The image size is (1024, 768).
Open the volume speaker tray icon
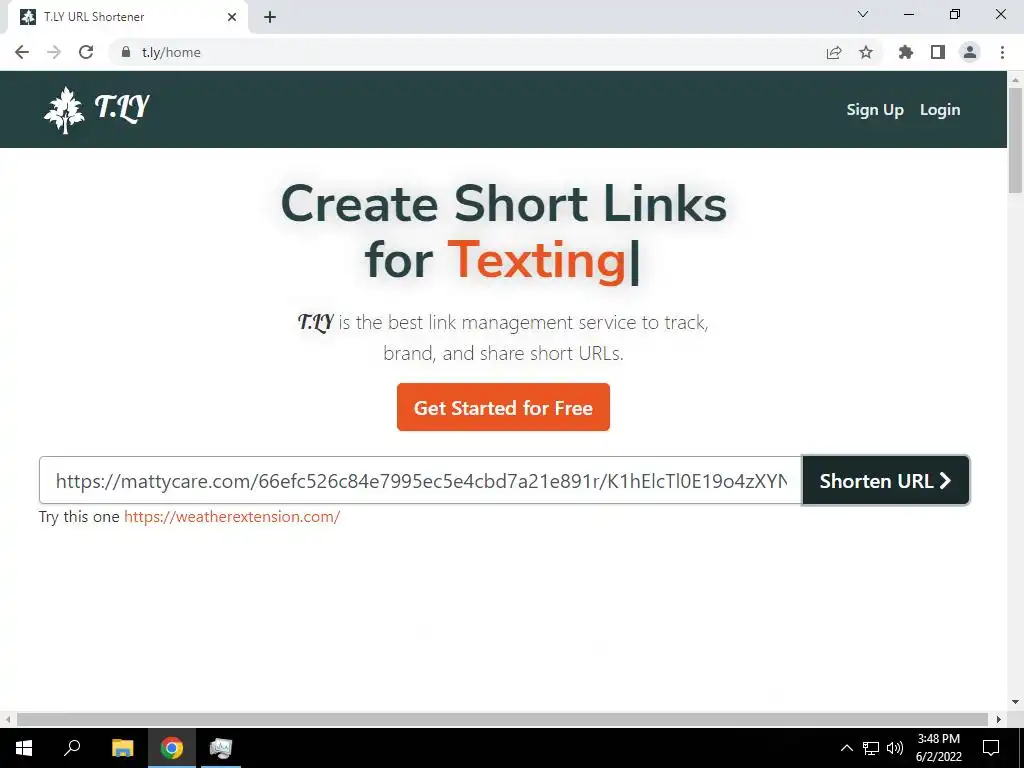coord(895,748)
